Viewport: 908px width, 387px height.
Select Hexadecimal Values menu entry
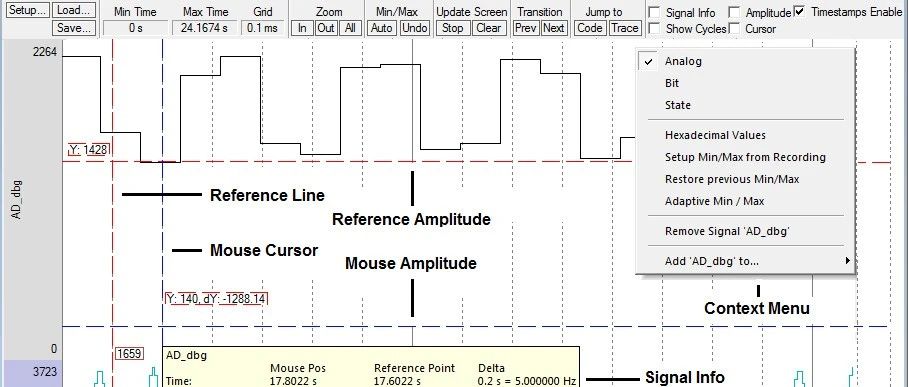[x=745, y=135]
